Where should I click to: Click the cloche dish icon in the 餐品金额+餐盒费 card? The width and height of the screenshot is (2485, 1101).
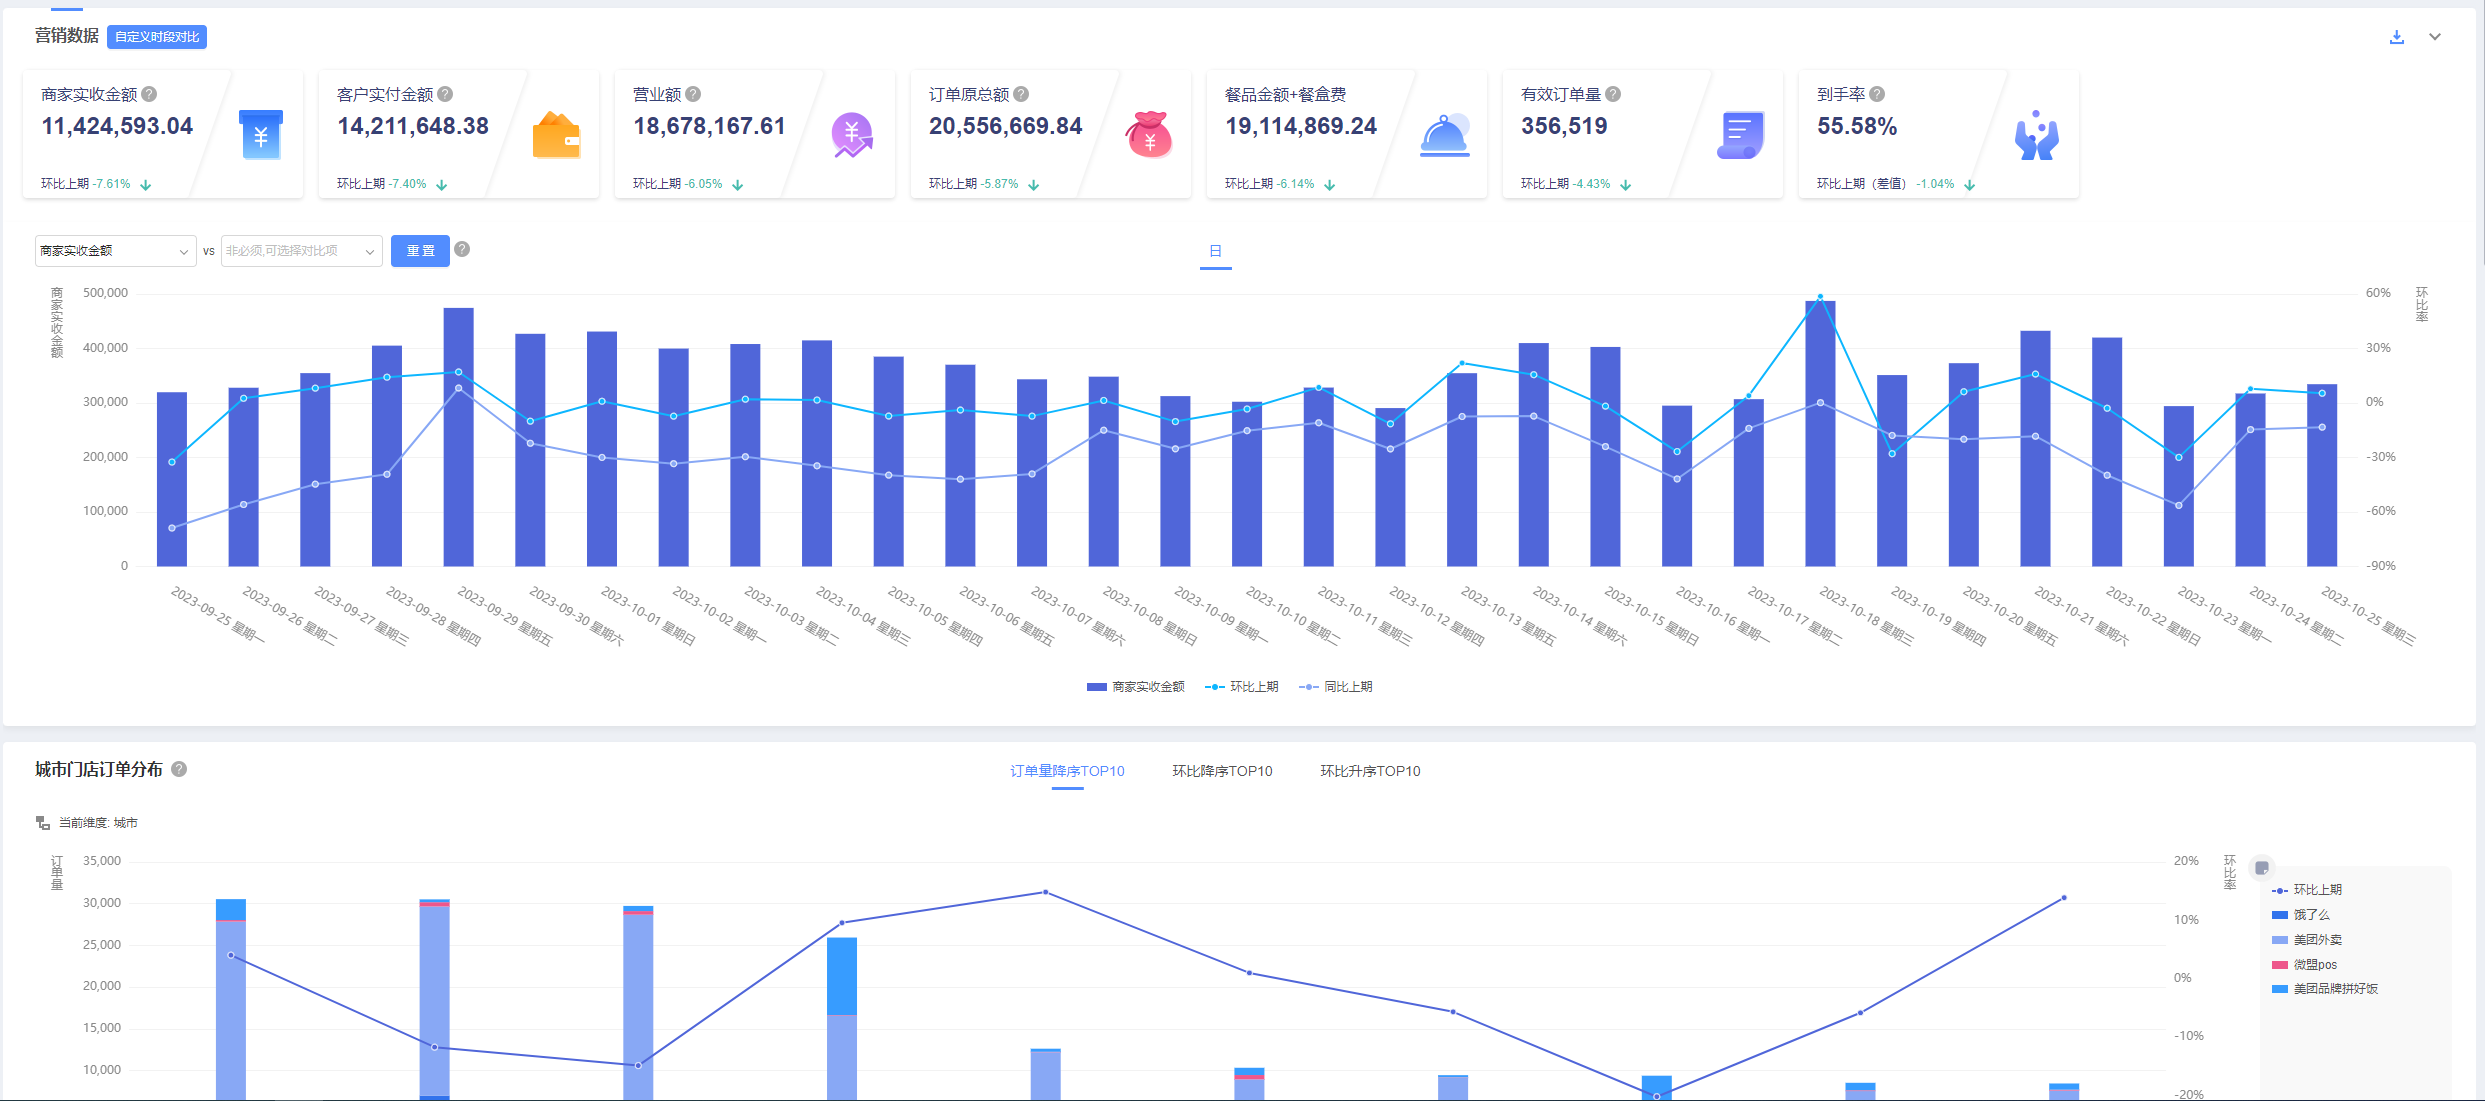[1445, 136]
